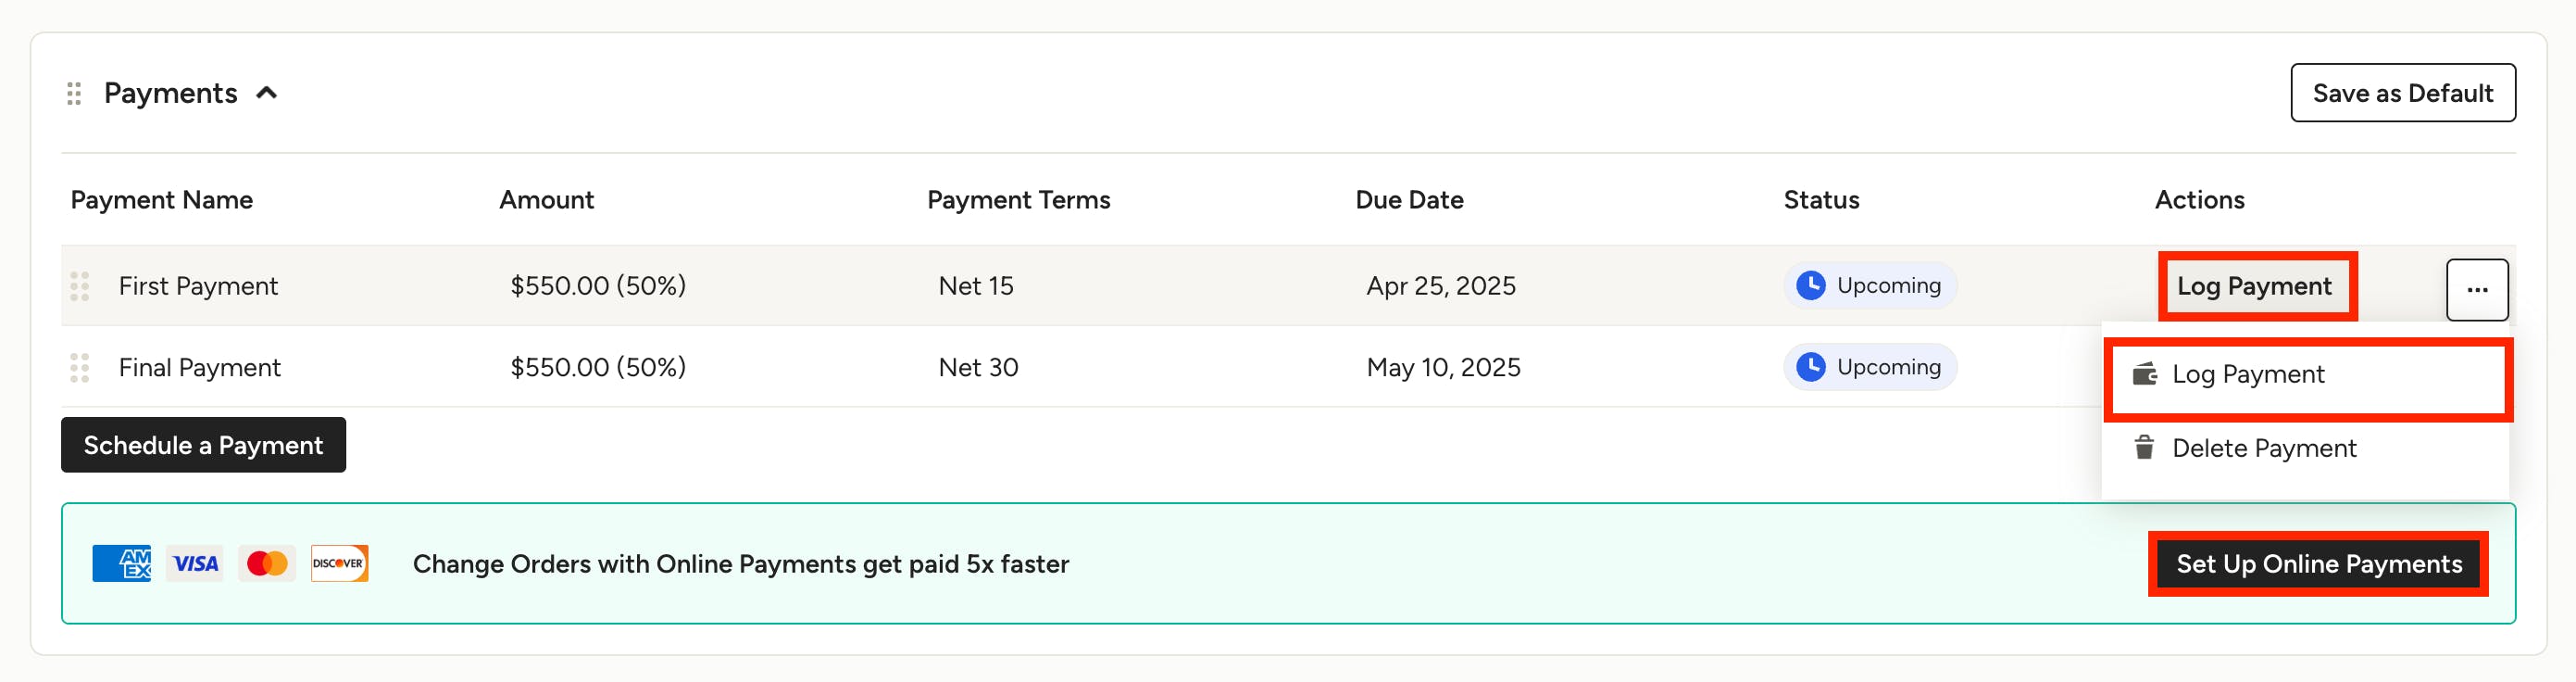This screenshot has width=2576, height=682.
Task: Open the three-dots actions menu
Action: (2476, 290)
